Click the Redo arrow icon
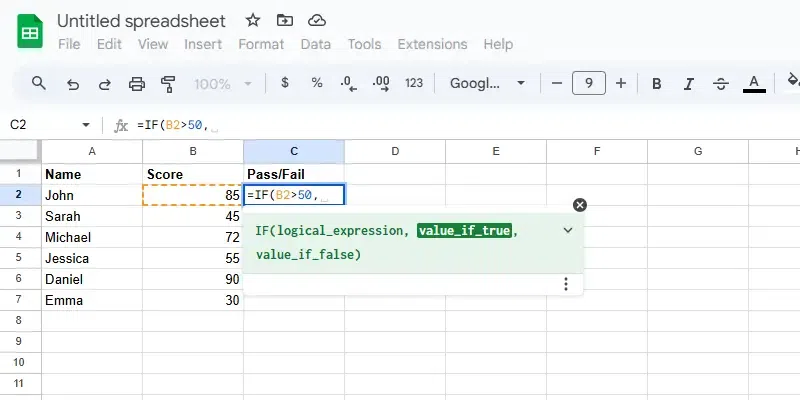 (104, 83)
